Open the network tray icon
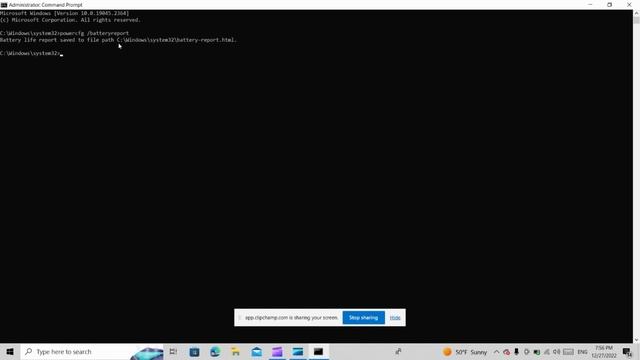Viewport: 640px width, 360px height. click(547, 352)
